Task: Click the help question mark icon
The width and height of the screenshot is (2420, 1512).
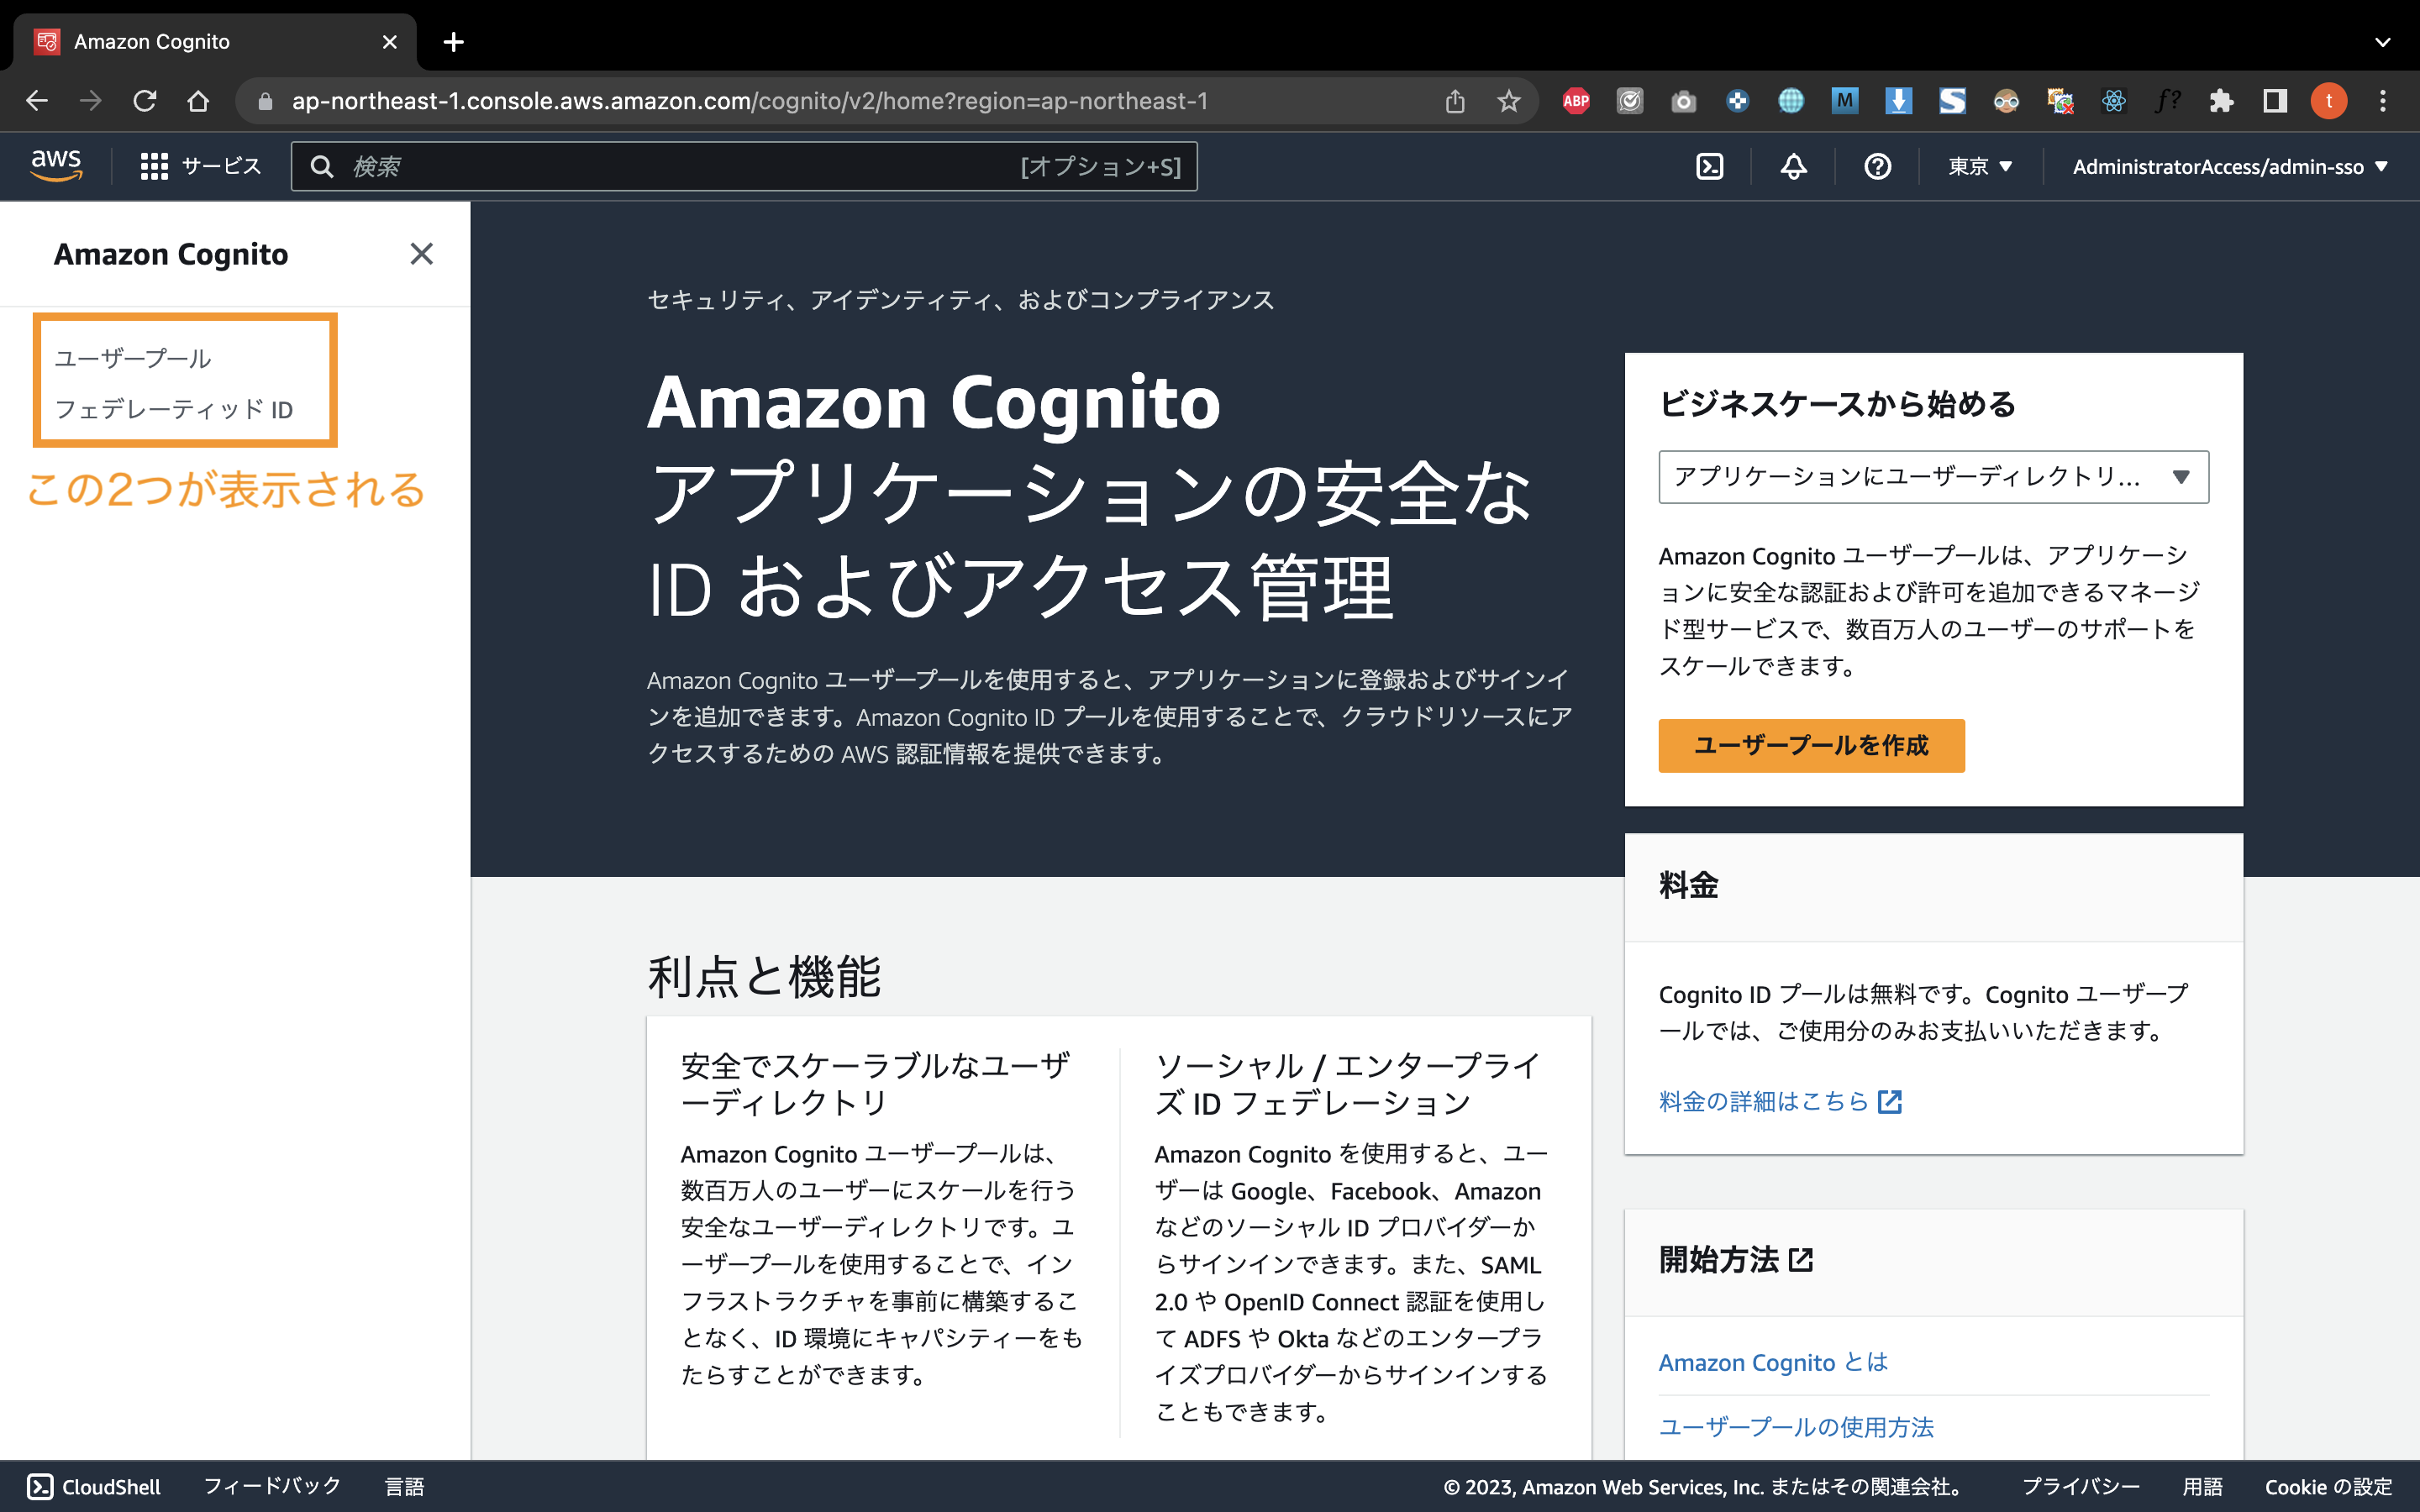Action: [x=1877, y=166]
